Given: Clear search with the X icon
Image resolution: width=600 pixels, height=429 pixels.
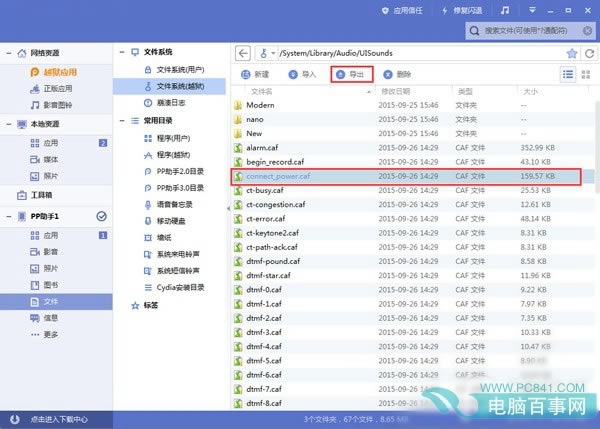Looking at the screenshot, I should point(587,31).
